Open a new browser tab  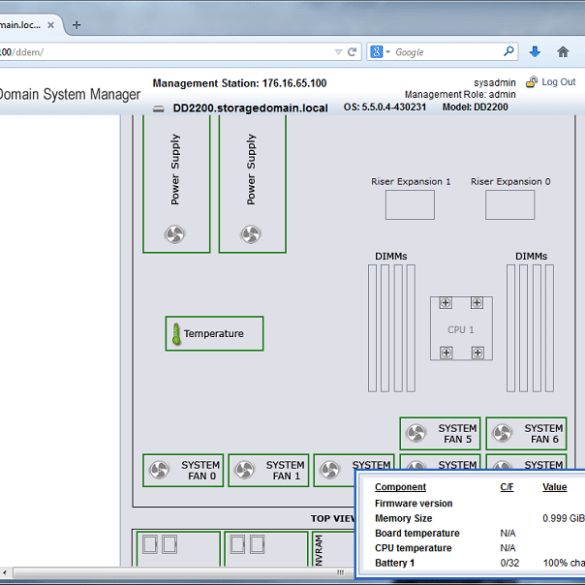tap(76, 25)
